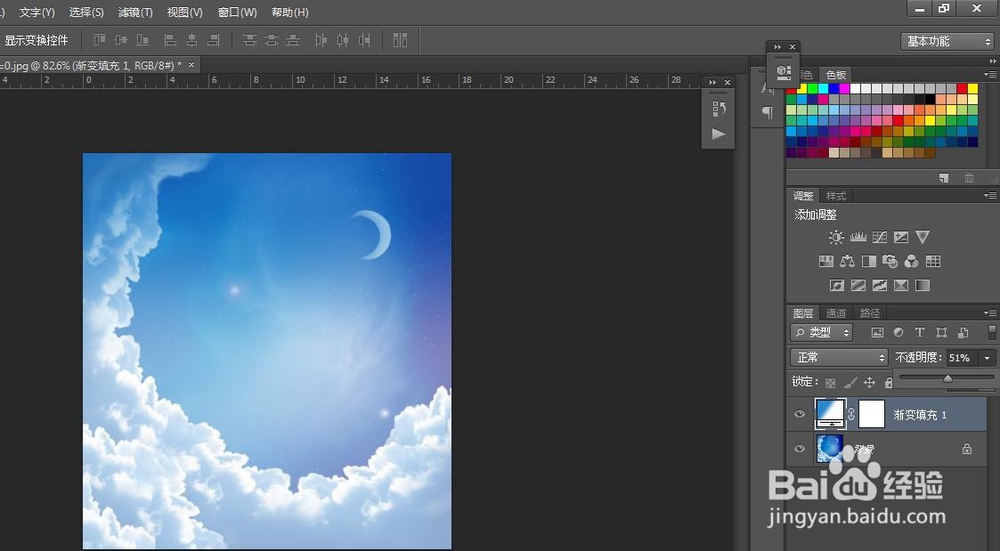Toggle adjustment layer filter
Screen dimensions: 1000x551
point(899,332)
